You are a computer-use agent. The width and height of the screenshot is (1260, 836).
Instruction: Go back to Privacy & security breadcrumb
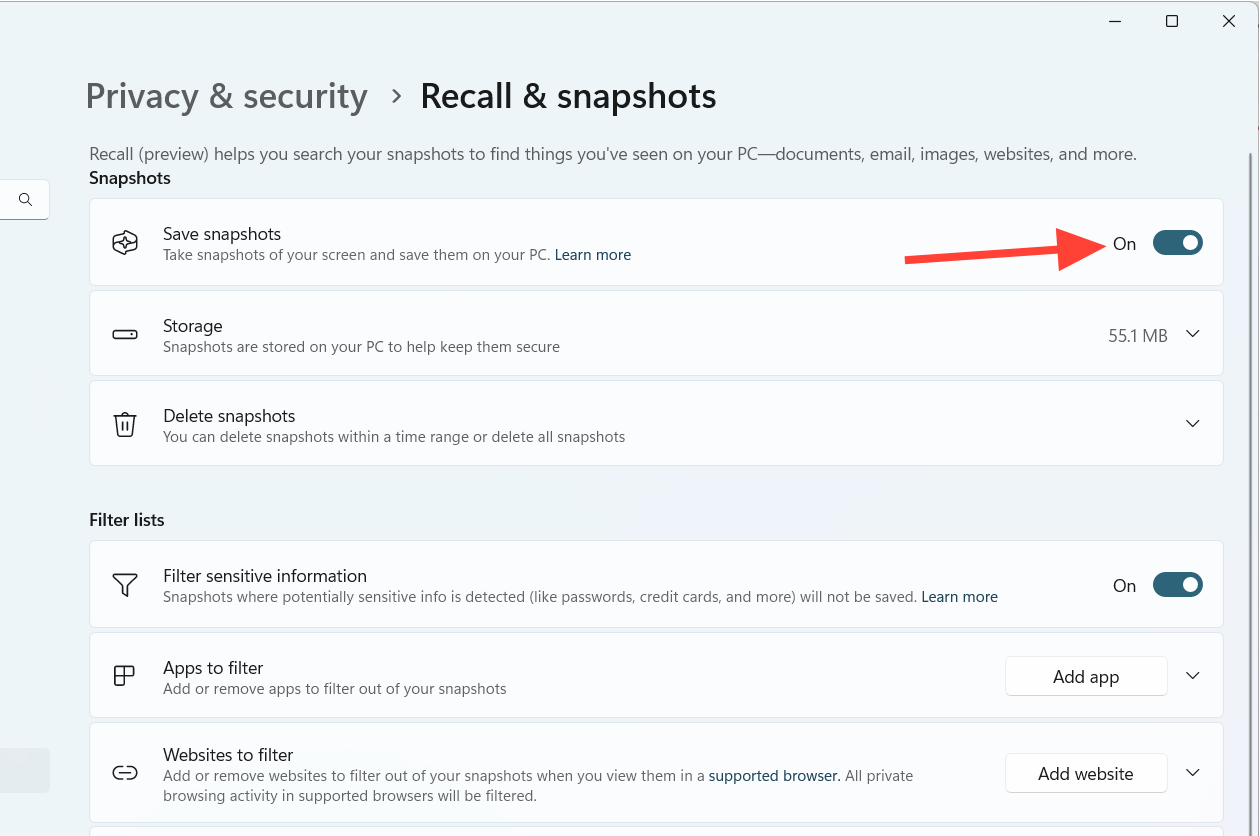(x=227, y=96)
